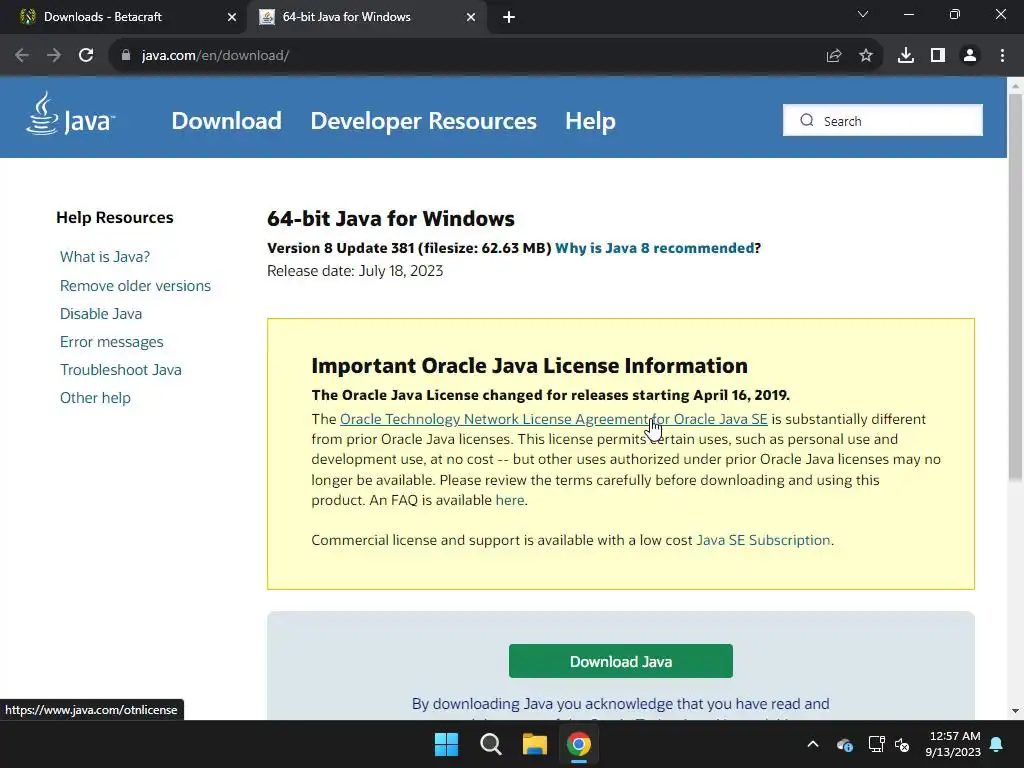Click the address bar URL
Image resolution: width=1024 pixels, height=768 pixels.
216,56
